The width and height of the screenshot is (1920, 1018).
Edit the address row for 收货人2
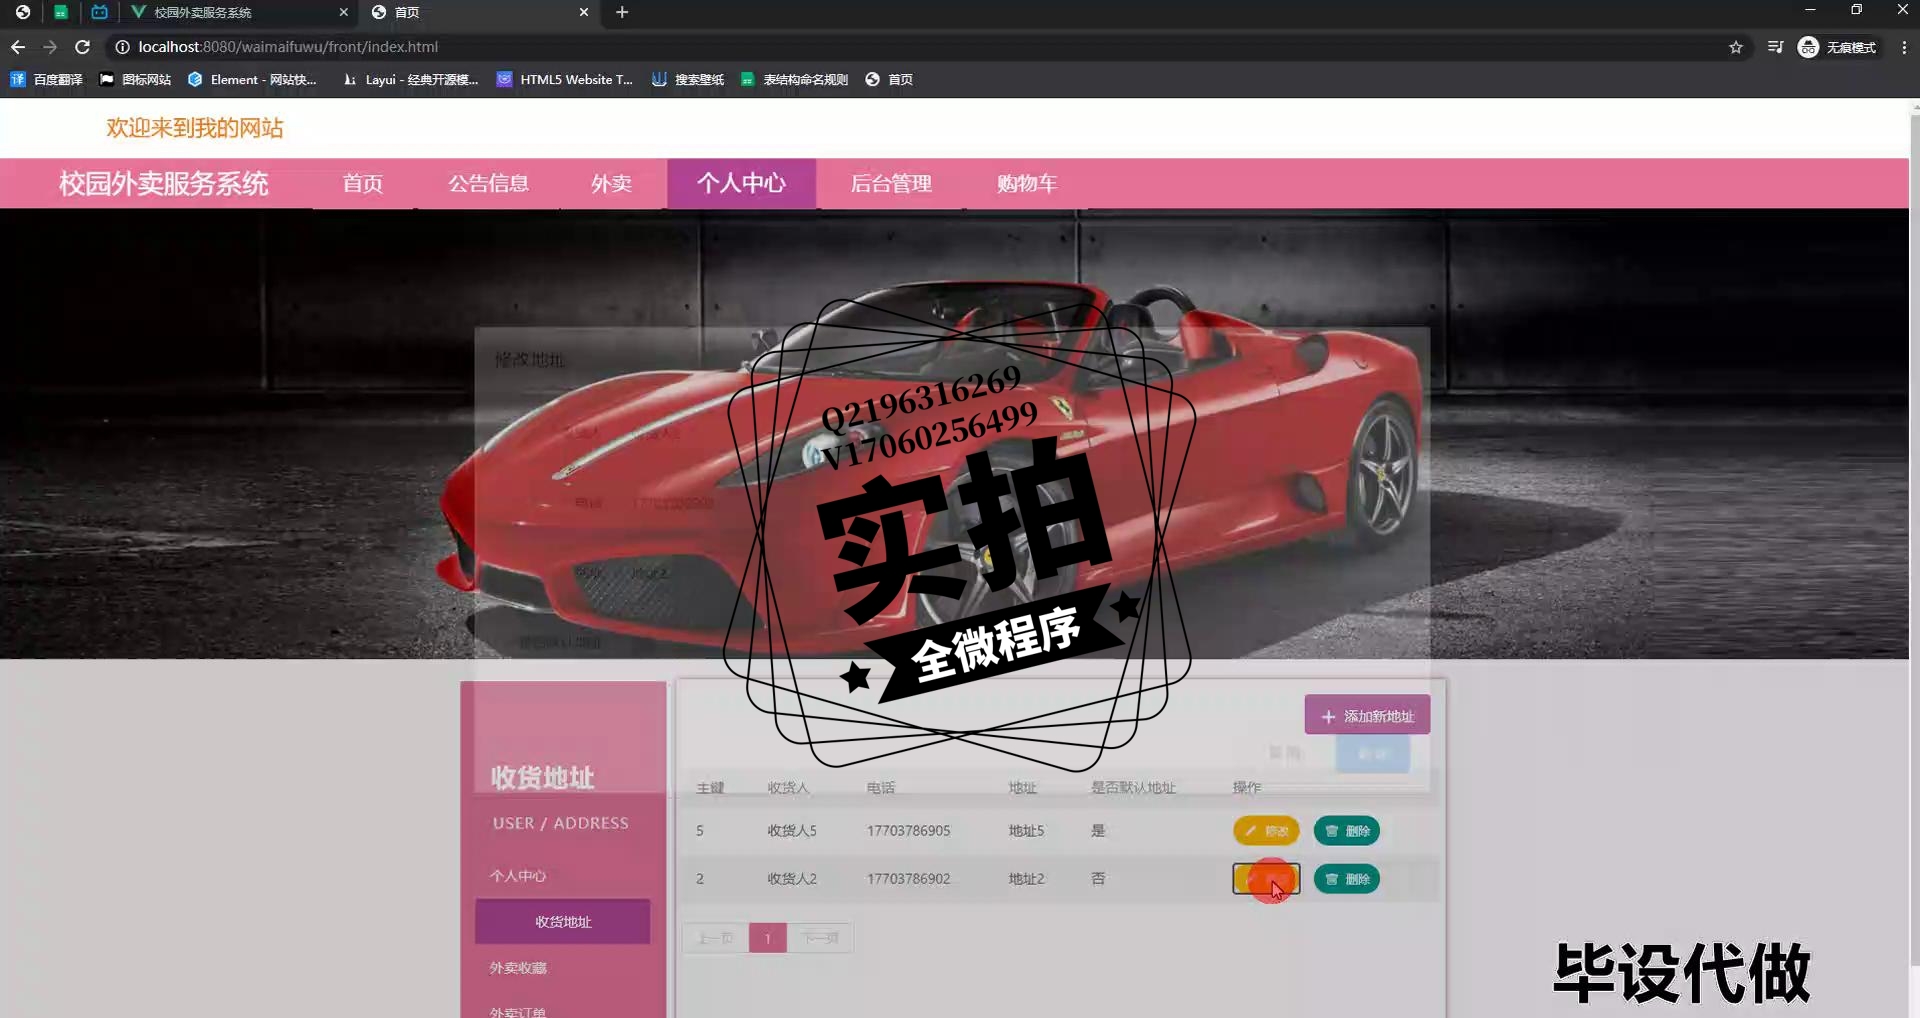(x=1266, y=879)
